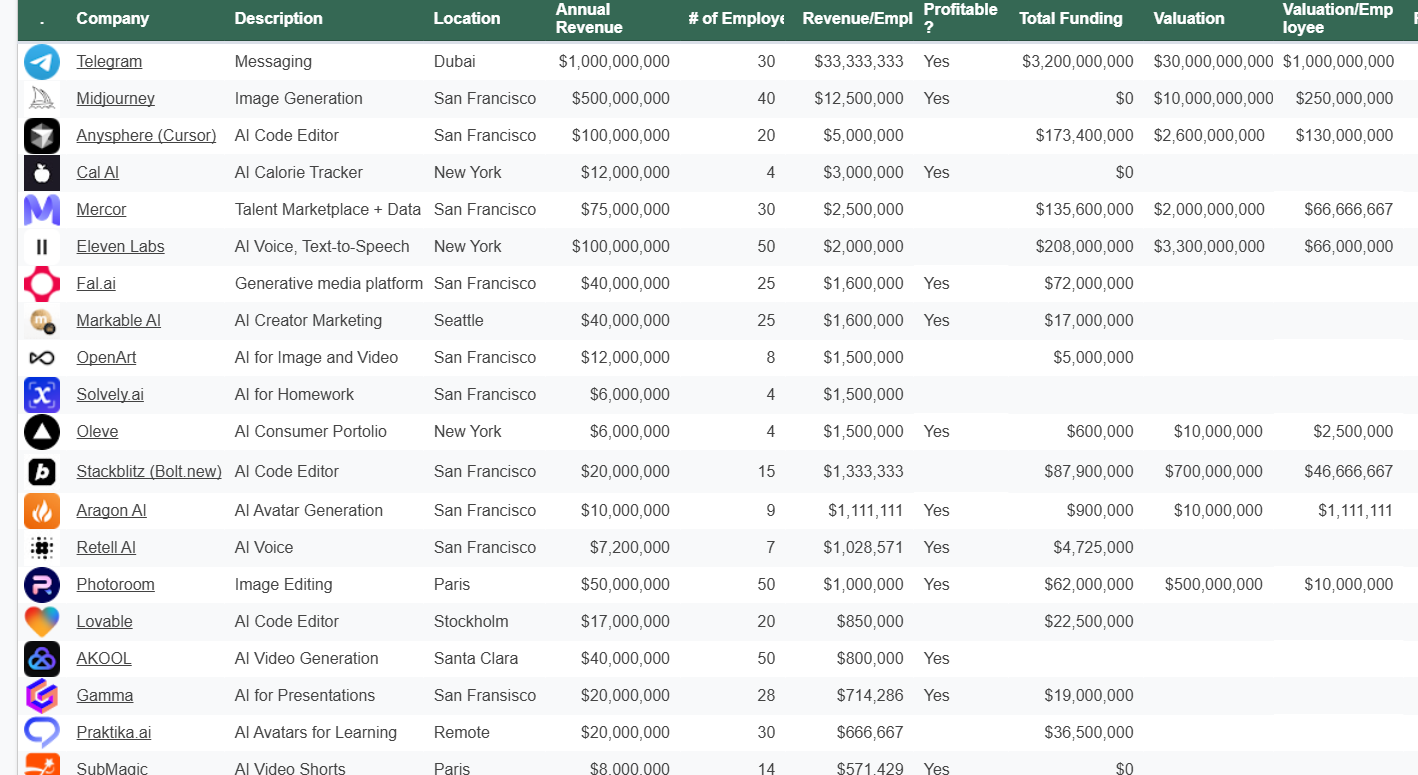The width and height of the screenshot is (1418, 775).
Task: Open the Cal AI link
Action: 97,173
